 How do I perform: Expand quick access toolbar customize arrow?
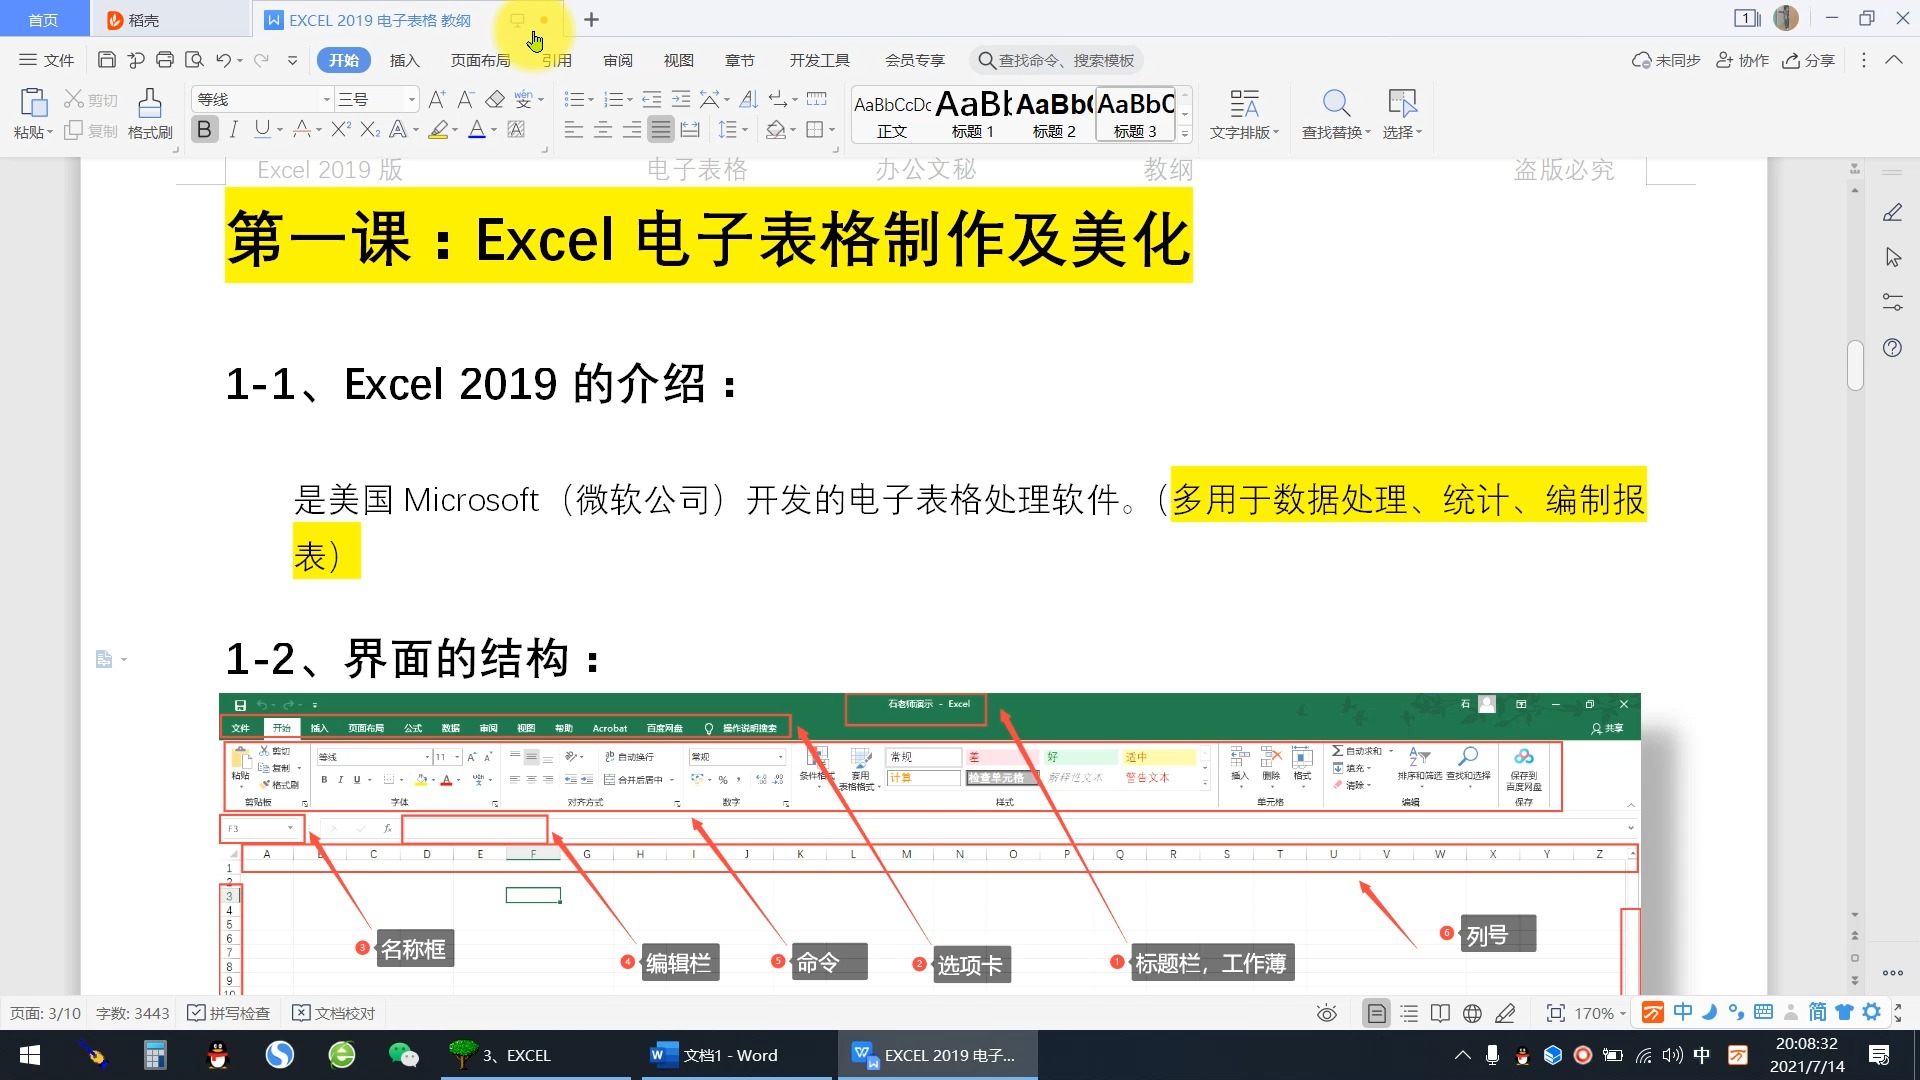[292, 61]
